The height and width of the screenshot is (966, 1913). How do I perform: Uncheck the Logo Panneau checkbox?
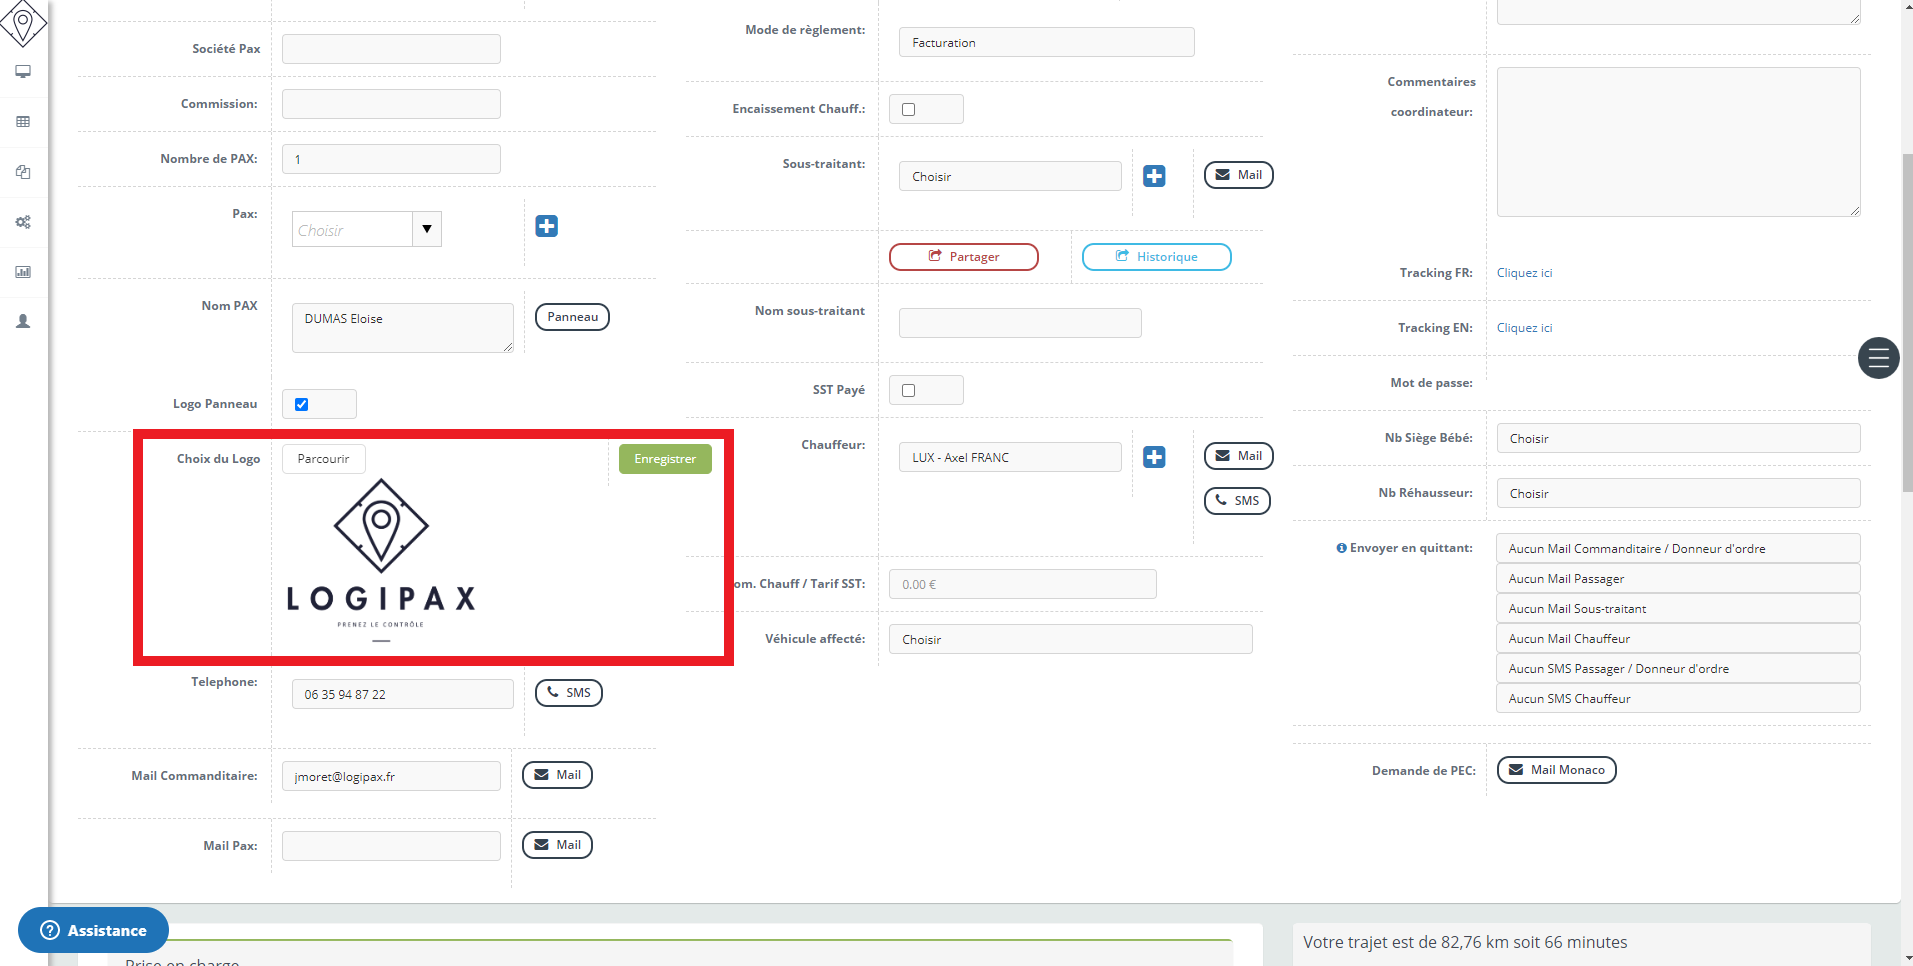[x=302, y=404]
